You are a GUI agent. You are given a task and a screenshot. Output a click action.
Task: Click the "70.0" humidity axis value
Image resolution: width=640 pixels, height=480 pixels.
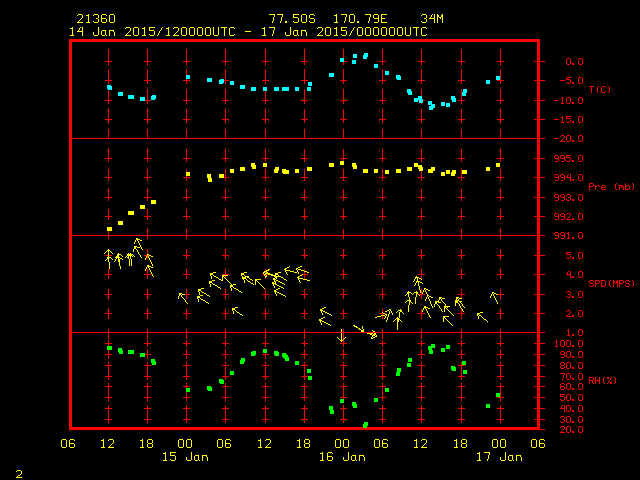tap(571, 376)
